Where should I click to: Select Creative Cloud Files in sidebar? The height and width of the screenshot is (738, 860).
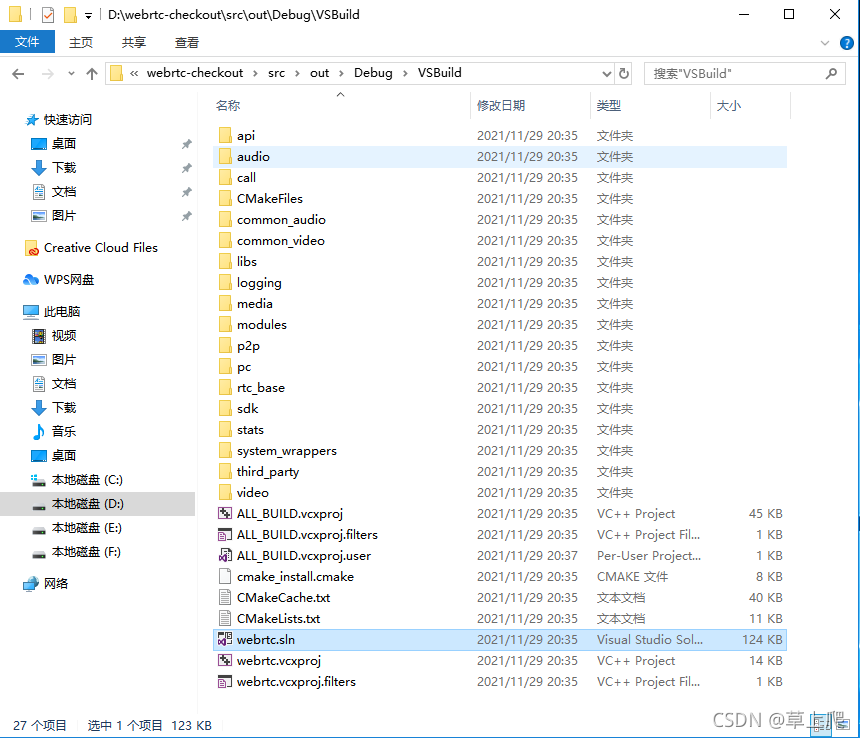click(x=101, y=248)
